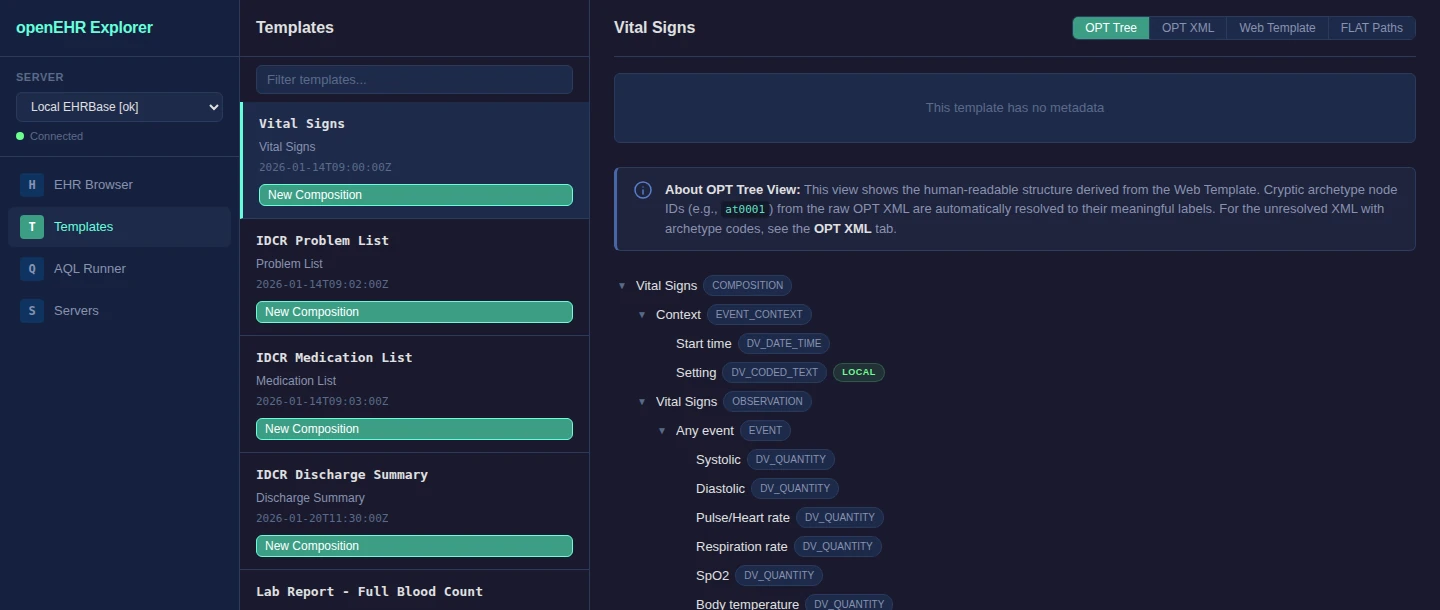This screenshot has width=1440, height=610.
Task: Click the openEHR Explorer app title
Action: click(x=84, y=28)
